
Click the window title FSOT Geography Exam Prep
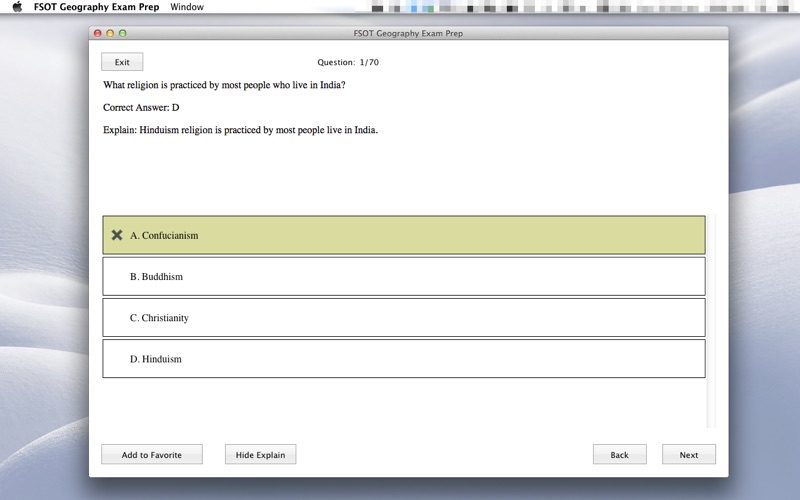click(408, 33)
